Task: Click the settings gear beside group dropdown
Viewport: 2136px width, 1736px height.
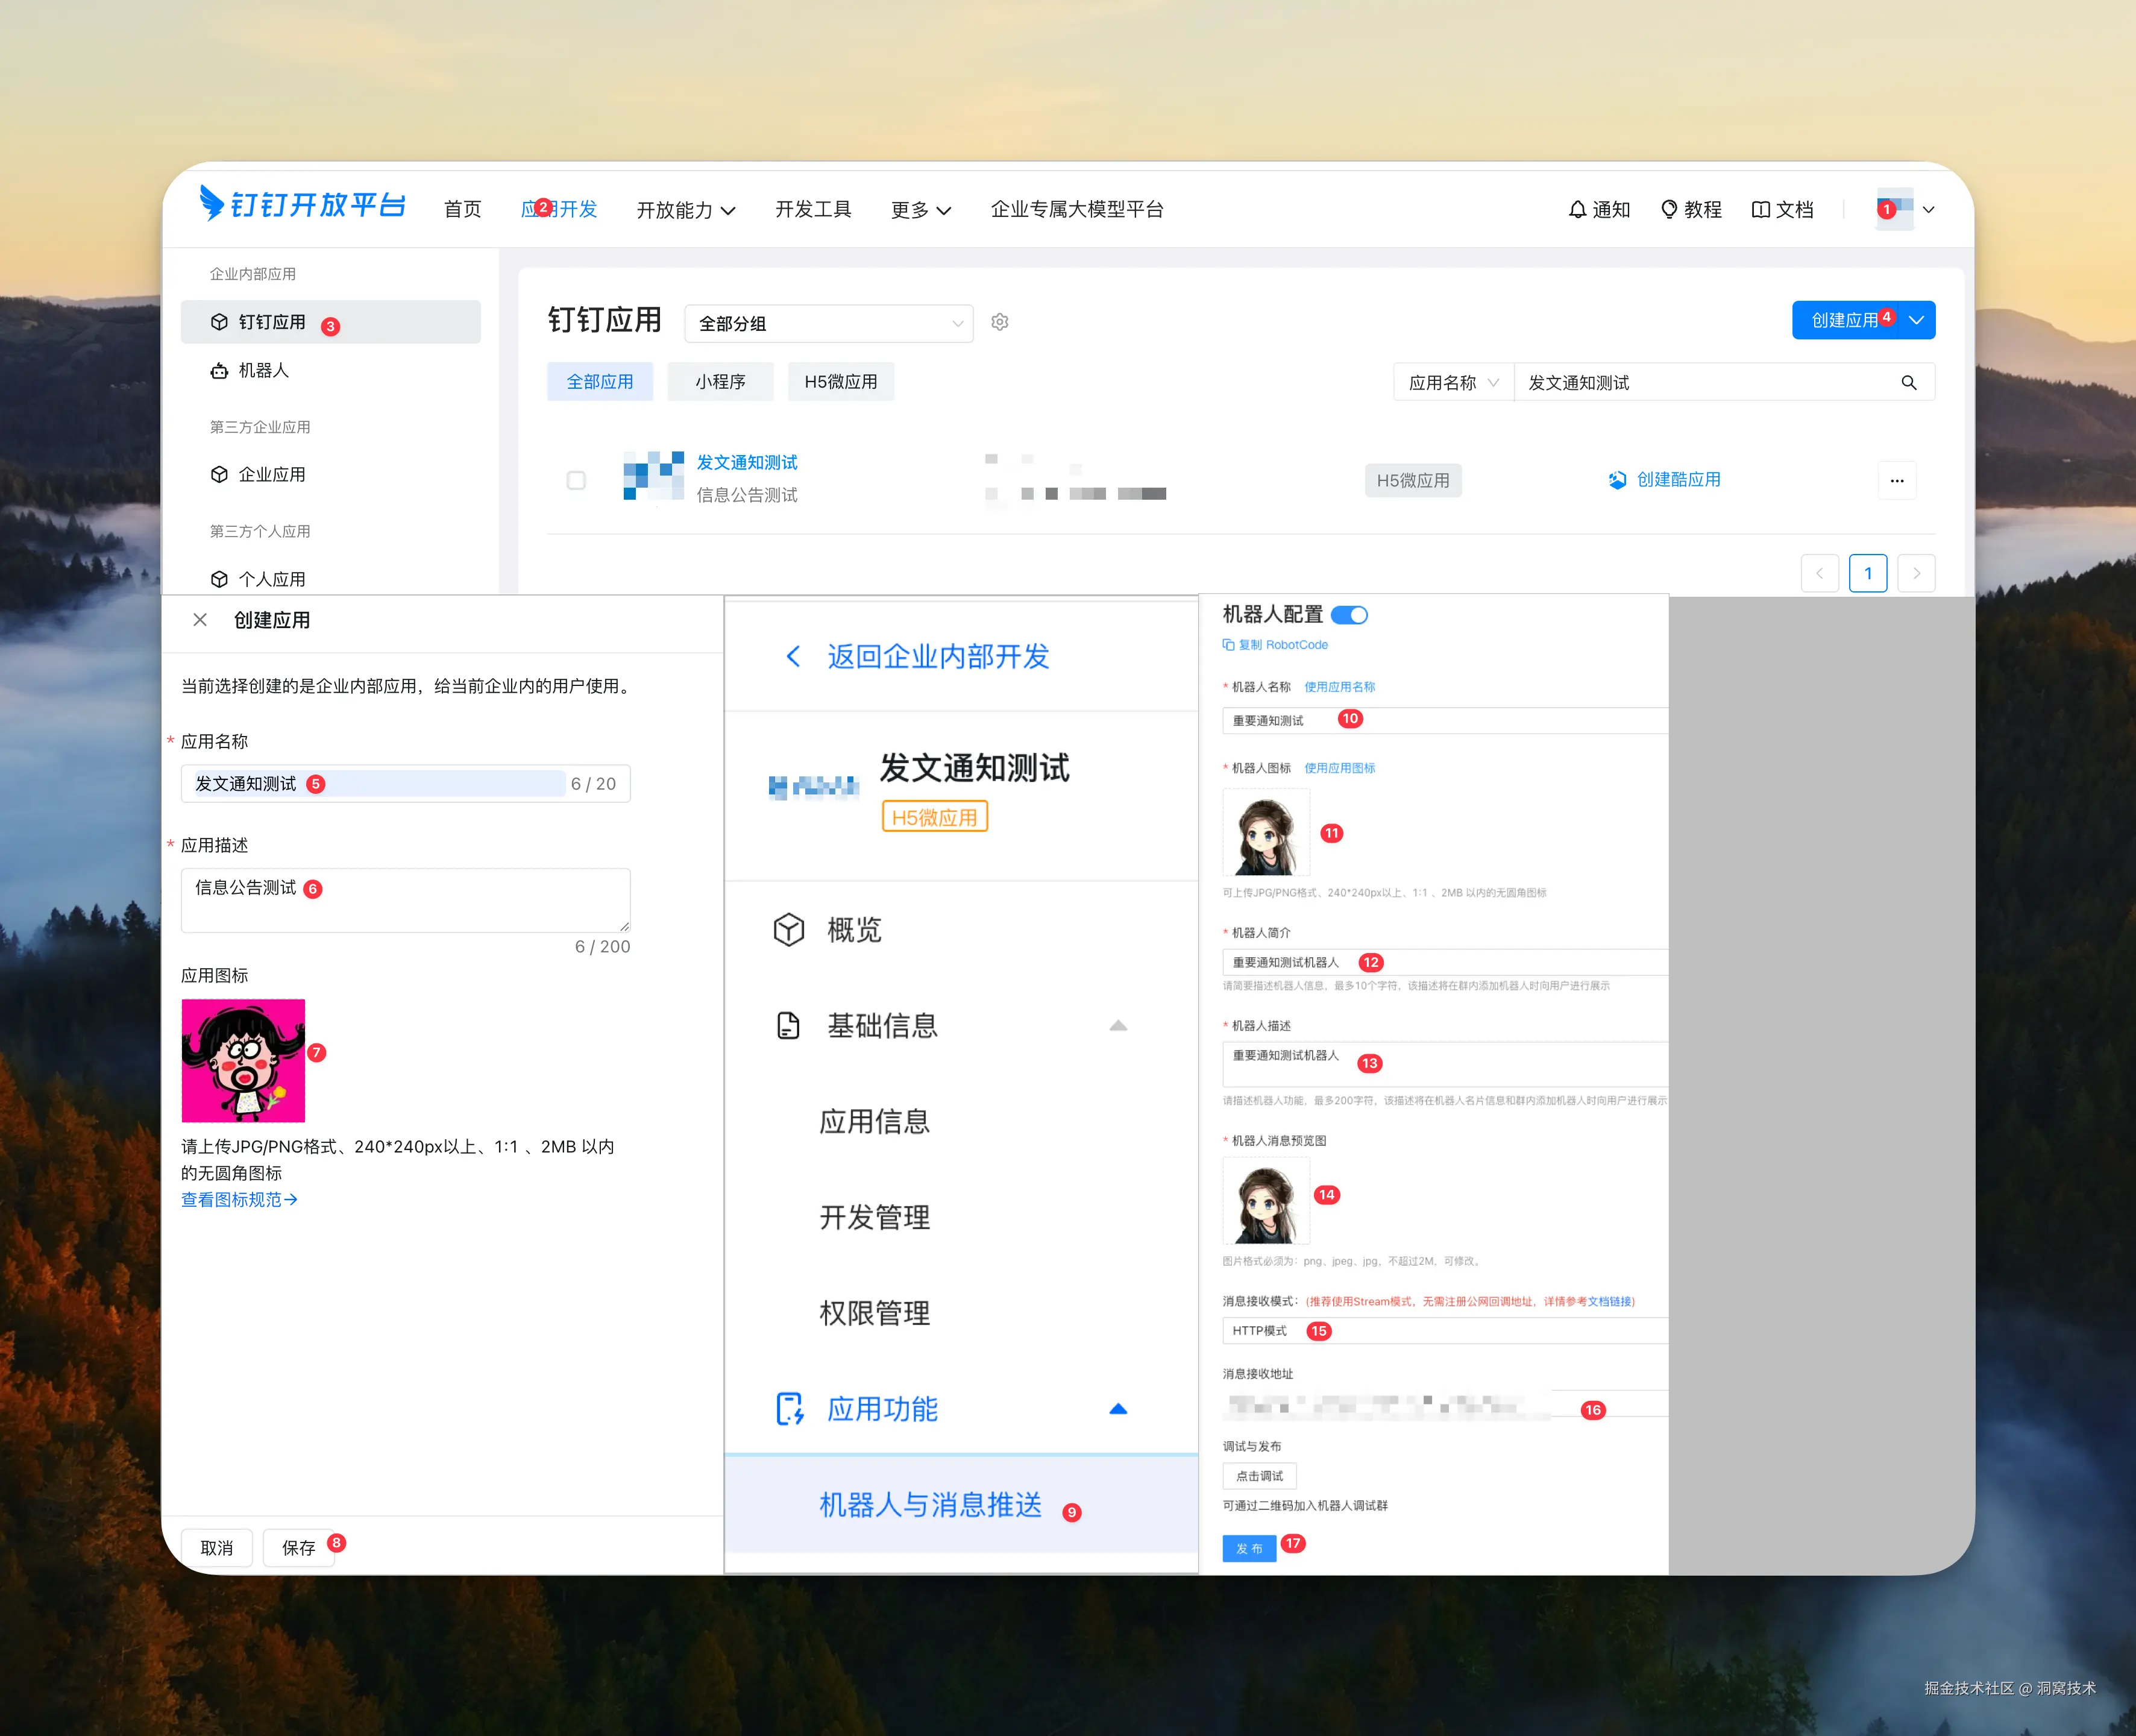Action: coord(999,322)
